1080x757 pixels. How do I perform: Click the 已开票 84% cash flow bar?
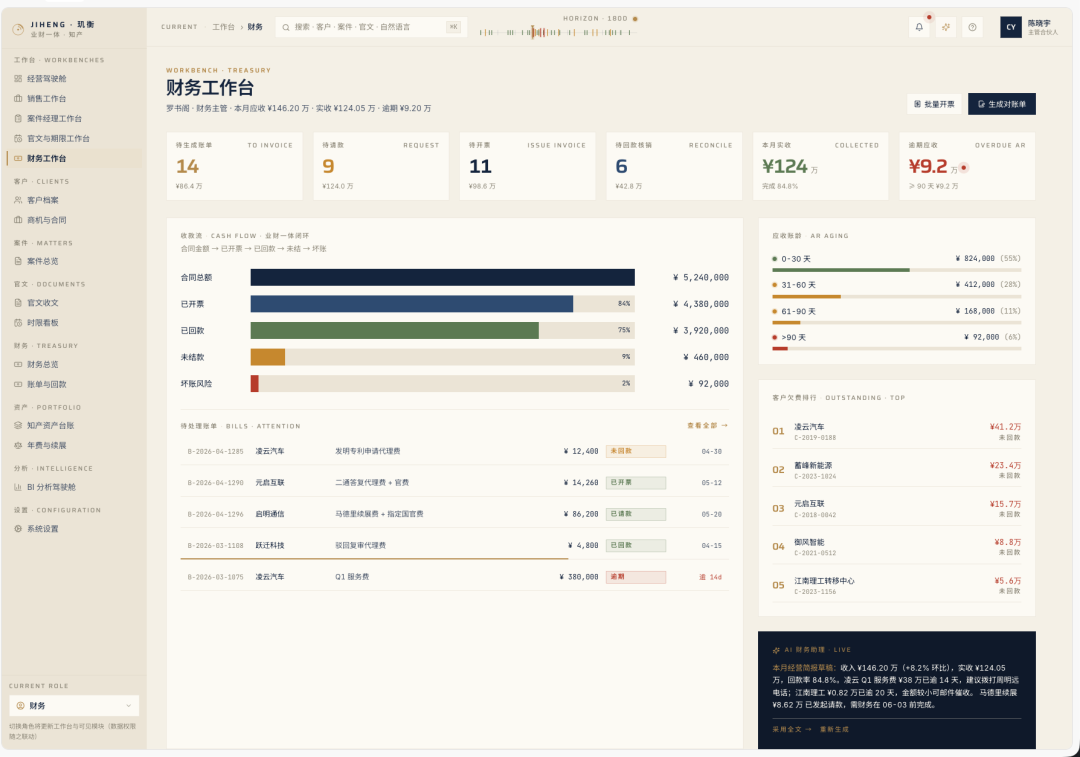coord(442,304)
